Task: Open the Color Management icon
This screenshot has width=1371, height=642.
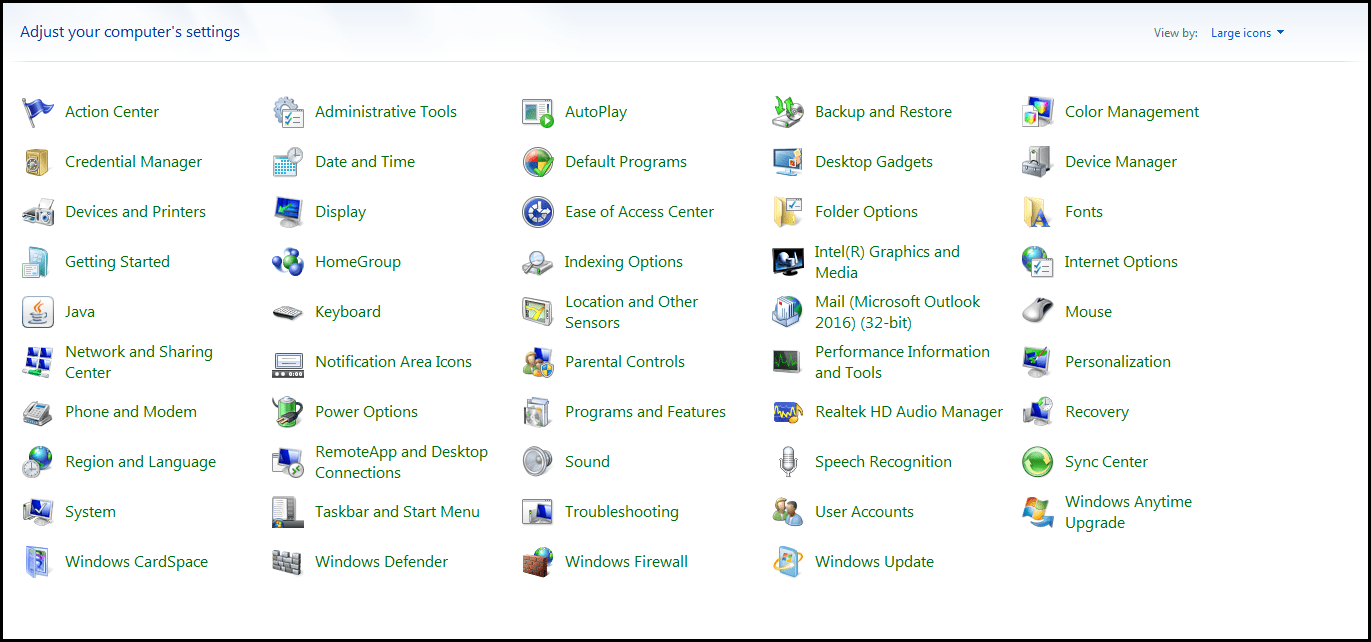Action: [1038, 112]
